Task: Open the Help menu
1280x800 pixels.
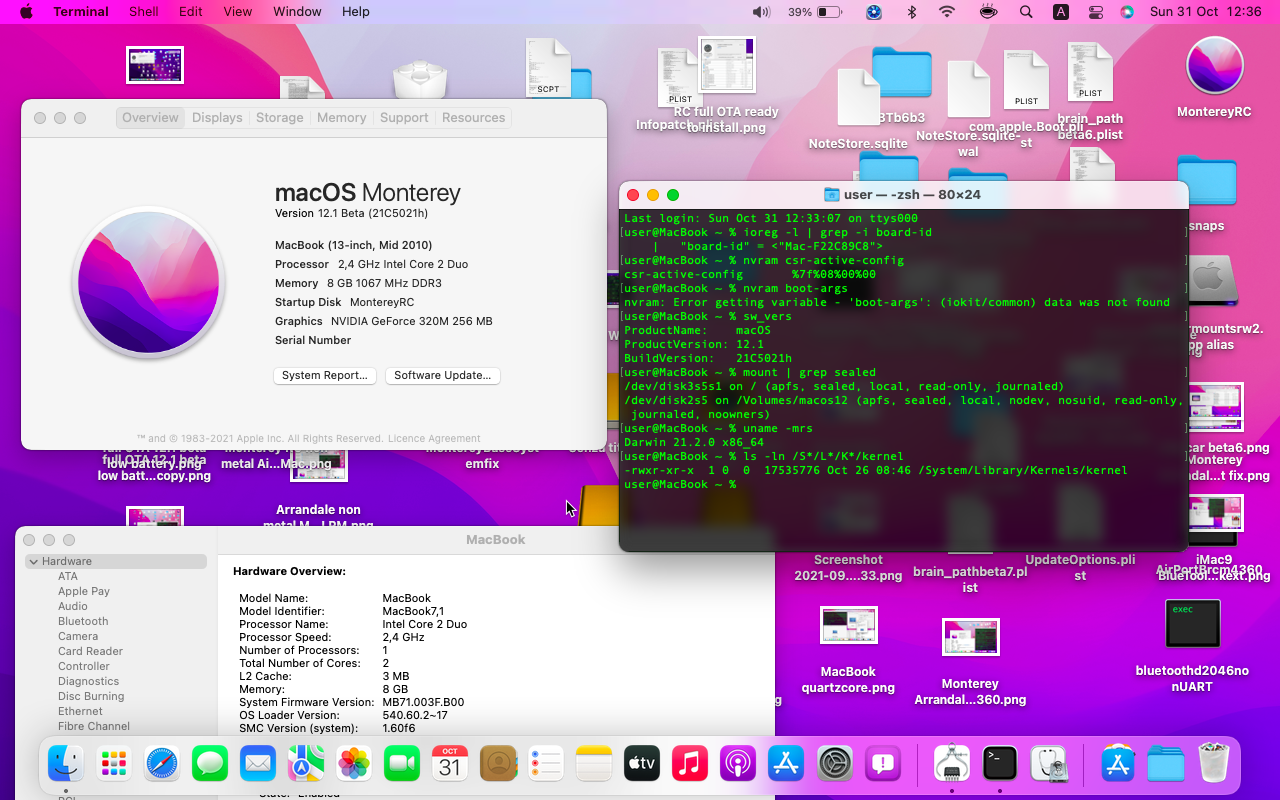Action: click(355, 12)
